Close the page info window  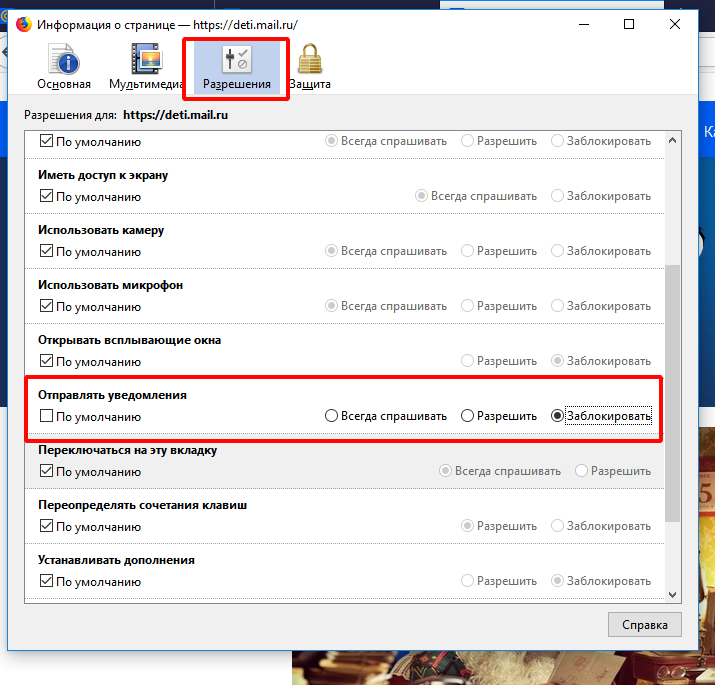(675, 24)
